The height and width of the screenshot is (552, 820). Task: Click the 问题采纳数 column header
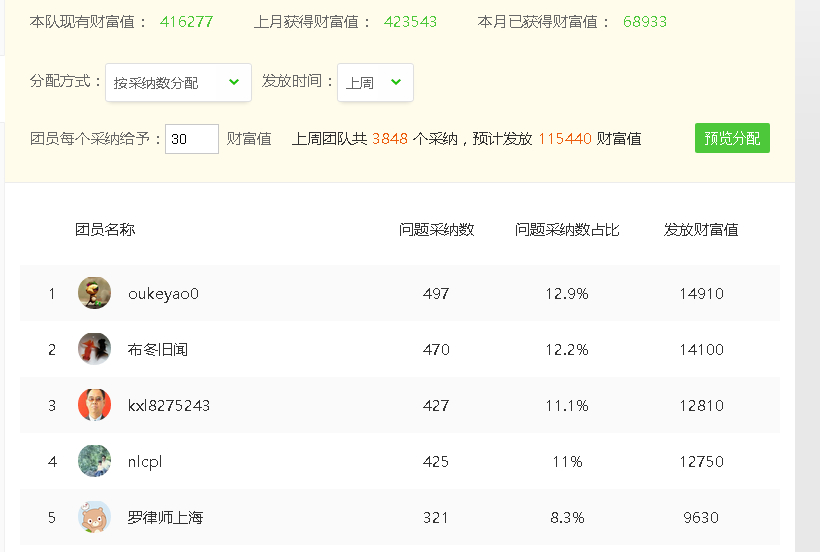[x=436, y=229]
